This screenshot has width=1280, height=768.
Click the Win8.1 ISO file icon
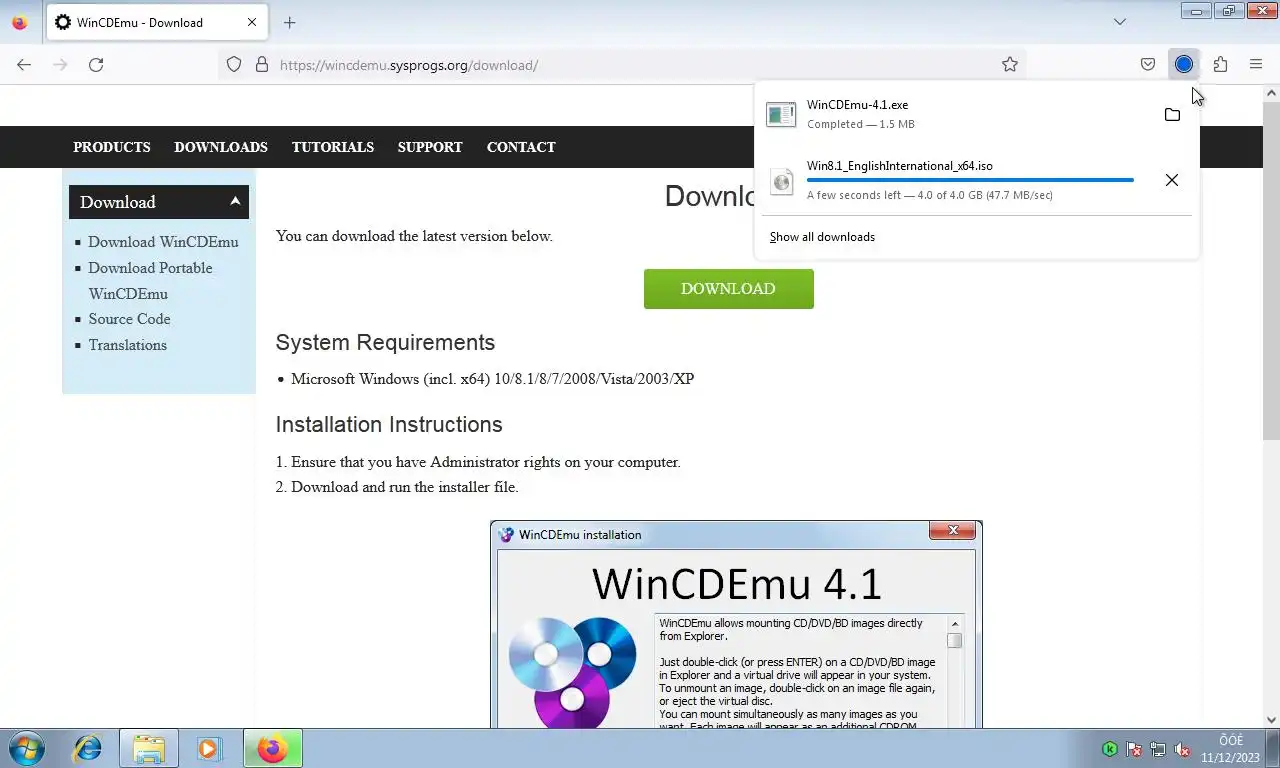781,181
